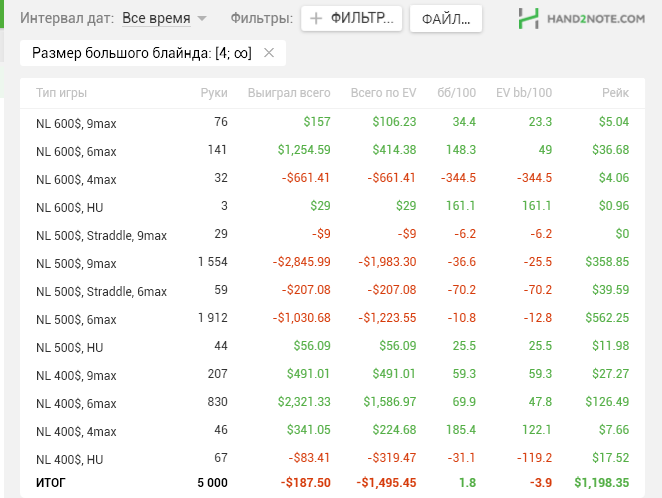The height and width of the screenshot is (498, 662).
Task: Click the ФАЙЛ button
Action: point(446,19)
